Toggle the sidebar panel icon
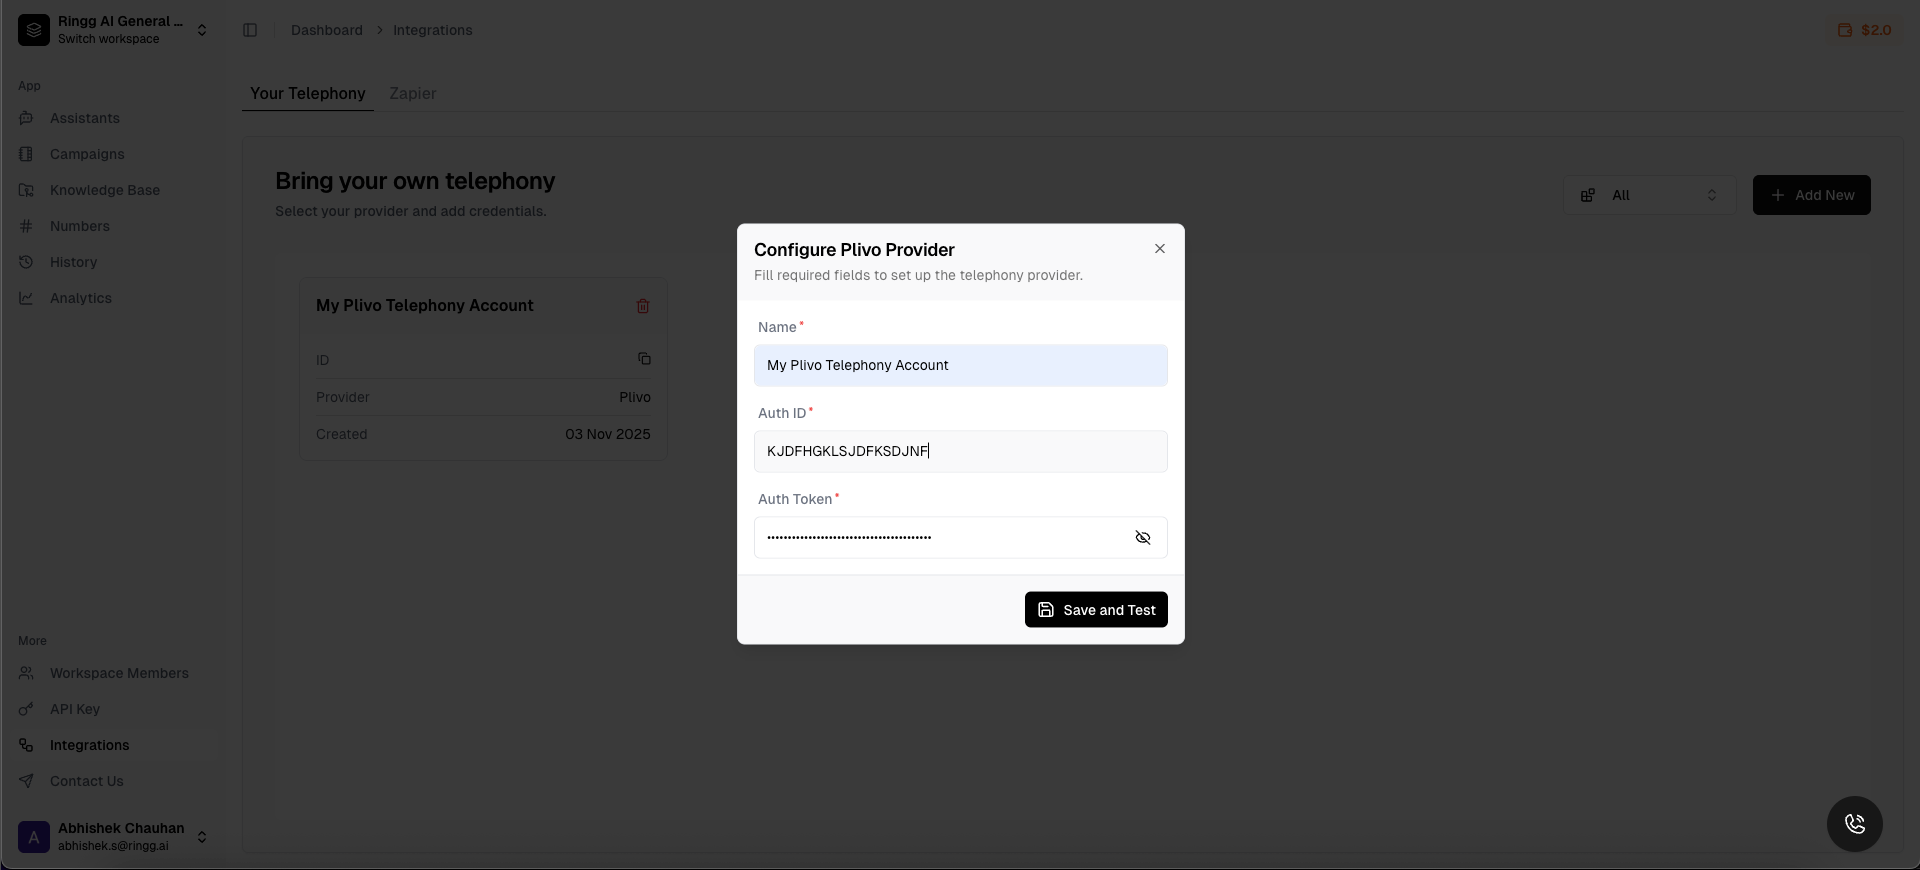Screen dimensions: 1920x870 coord(250,30)
